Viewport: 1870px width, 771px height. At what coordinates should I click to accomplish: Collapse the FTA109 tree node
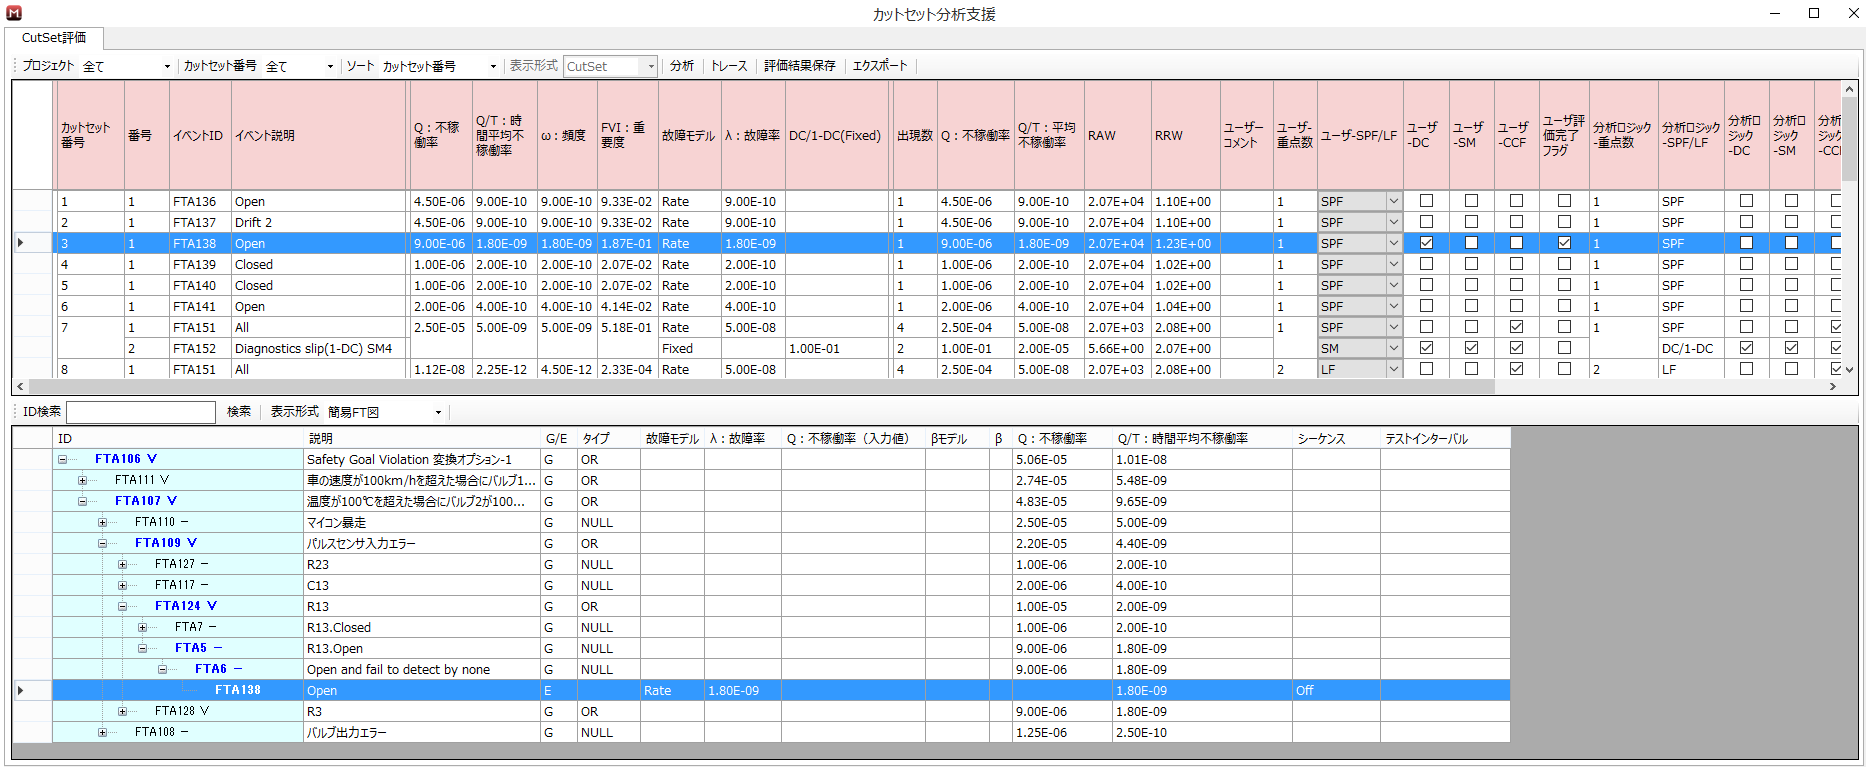point(102,544)
